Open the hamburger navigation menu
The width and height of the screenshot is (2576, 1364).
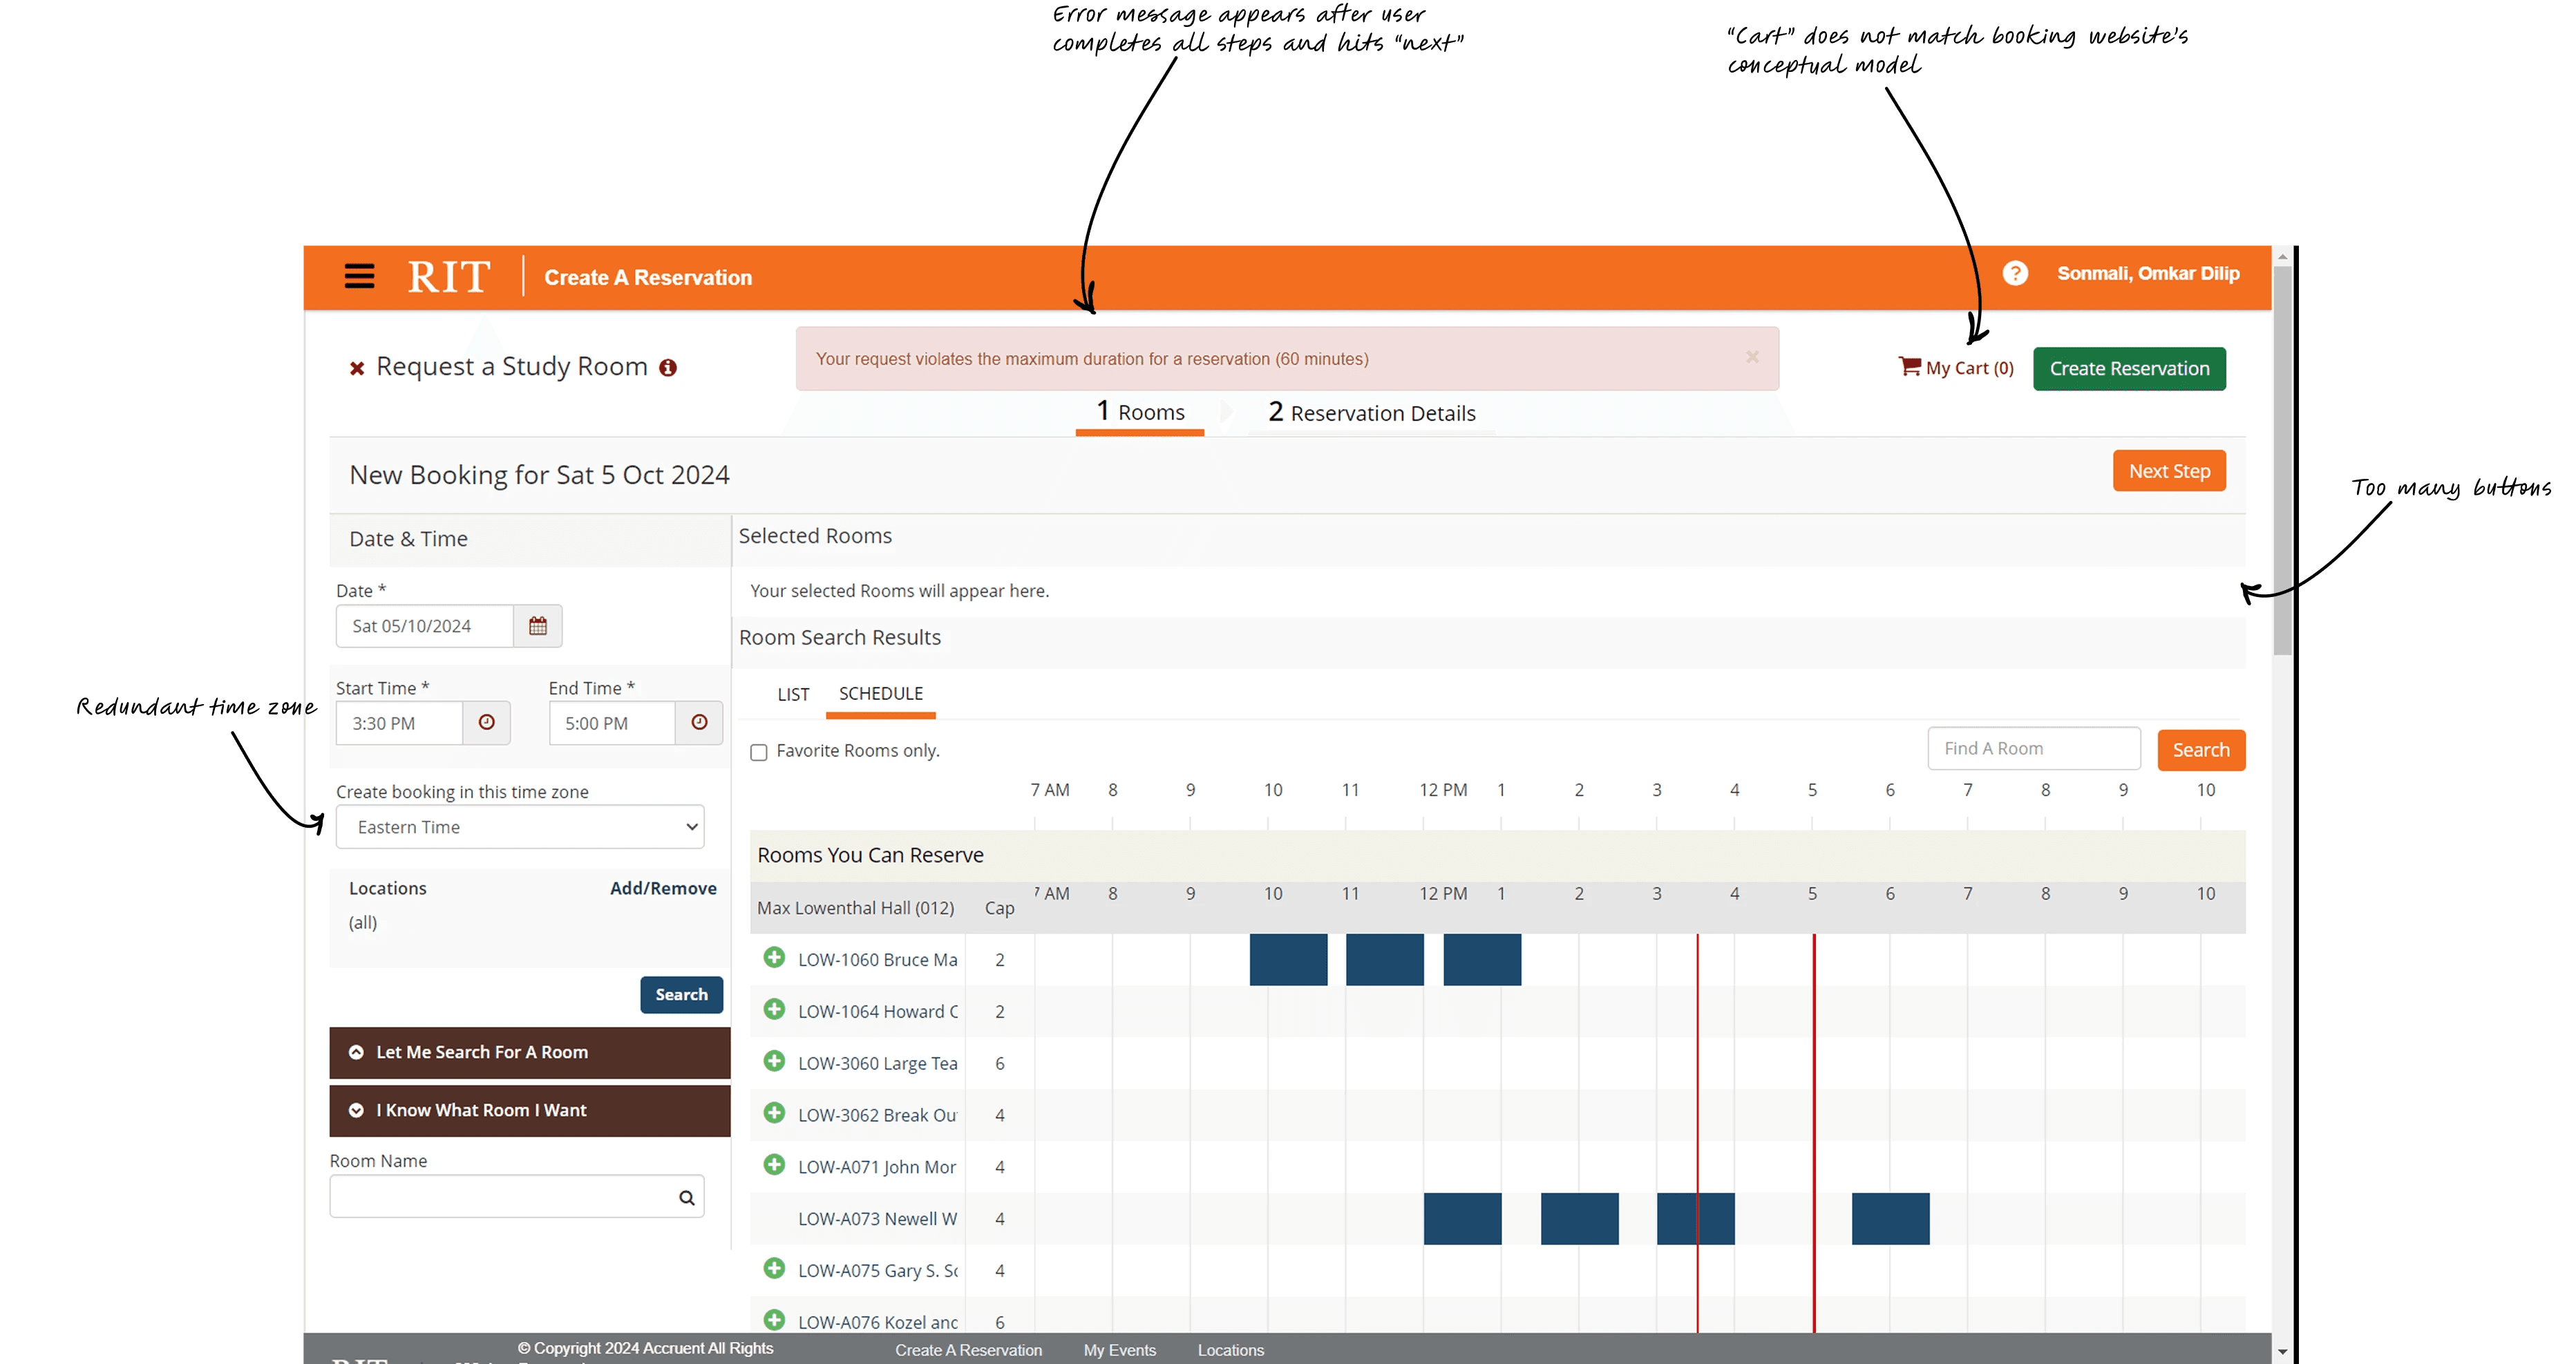click(359, 276)
